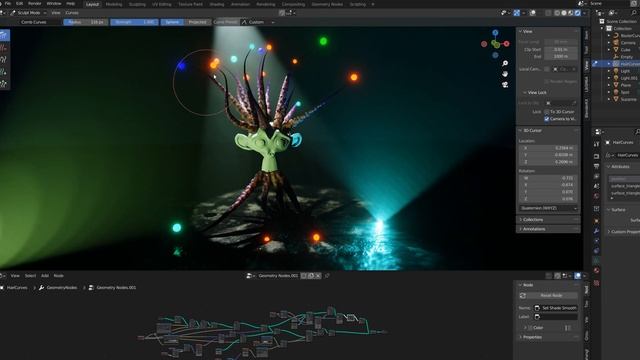The image size is (640, 360).
Task: Open the Window menu
Action: click(54, 3)
